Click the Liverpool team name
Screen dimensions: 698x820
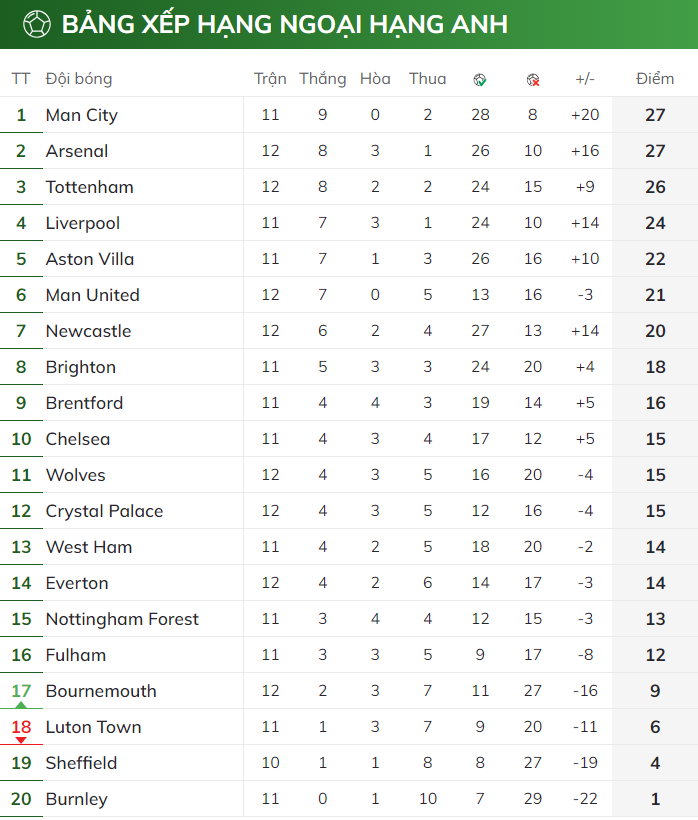click(x=83, y=223)
